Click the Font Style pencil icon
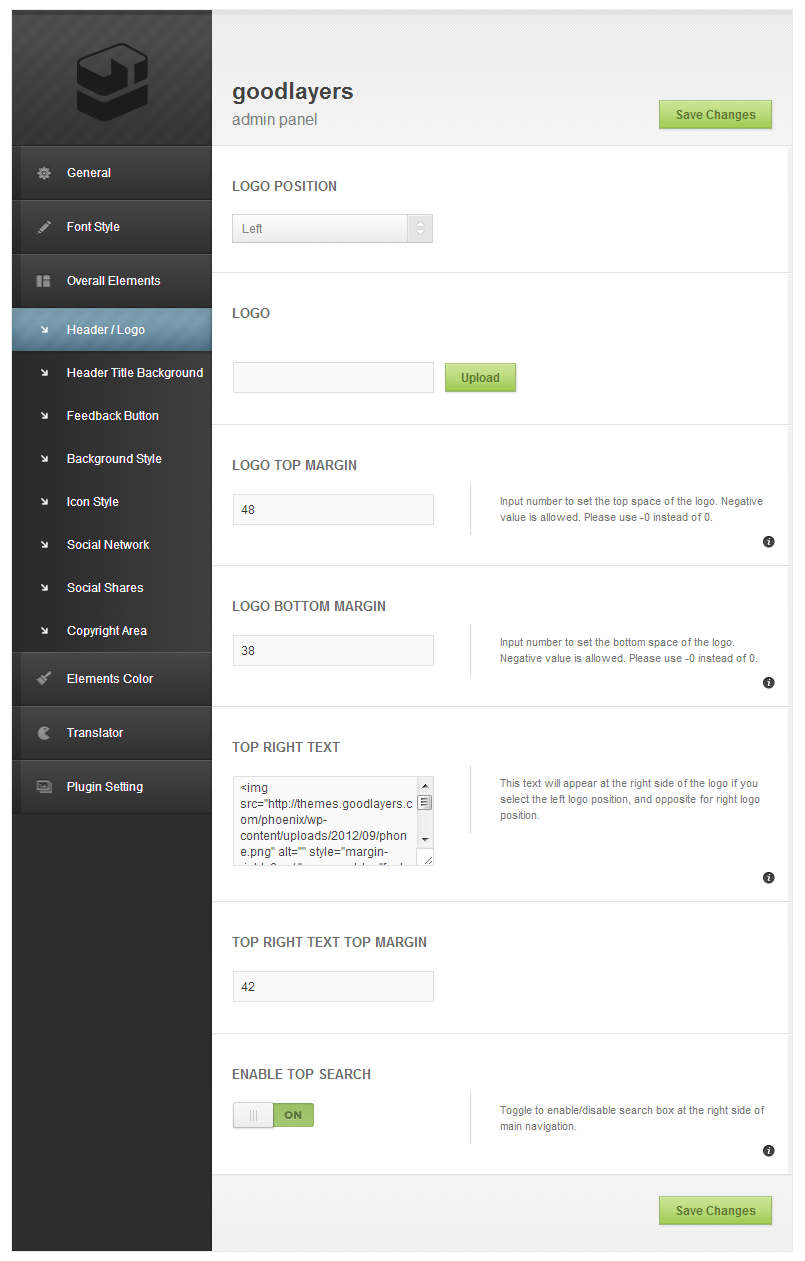The image size is (805, 1261). coord(44,227)
